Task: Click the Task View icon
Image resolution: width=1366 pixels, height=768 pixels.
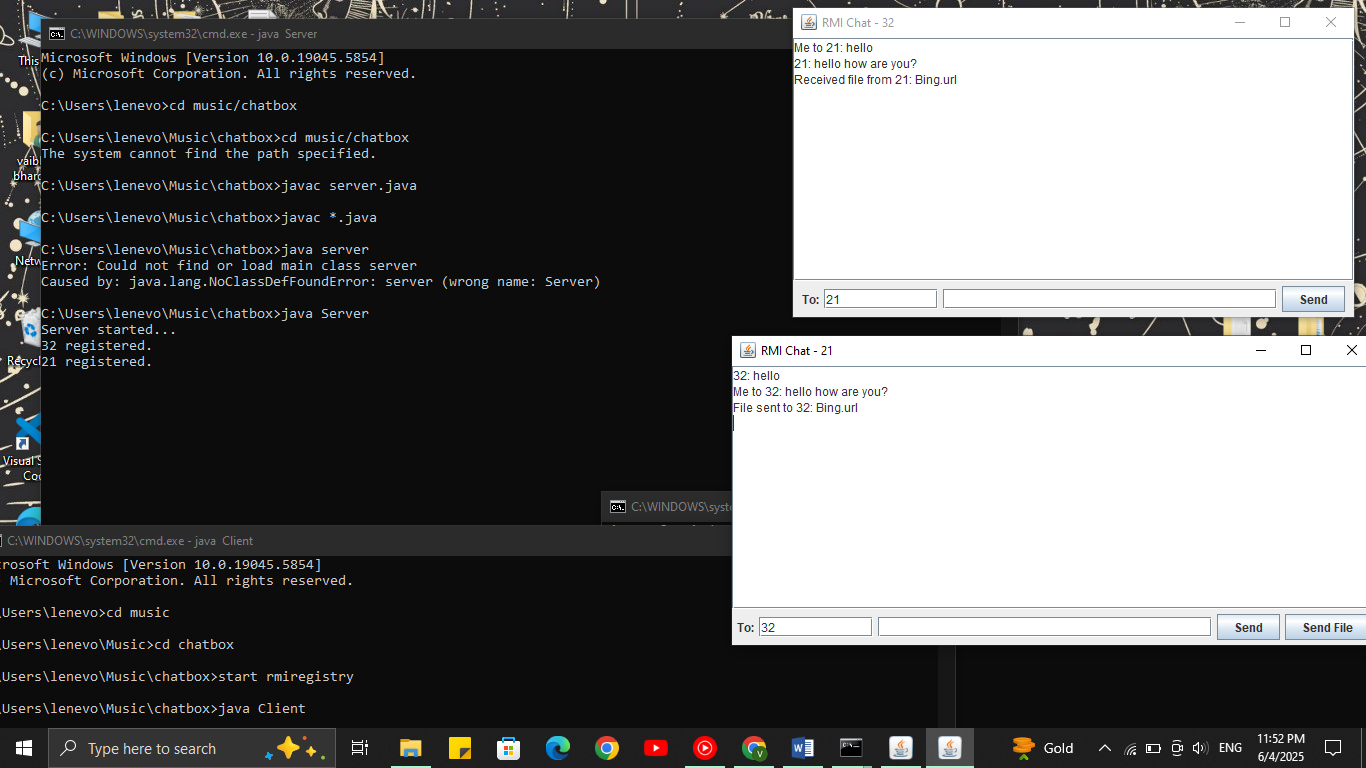Action: (360, 748)
